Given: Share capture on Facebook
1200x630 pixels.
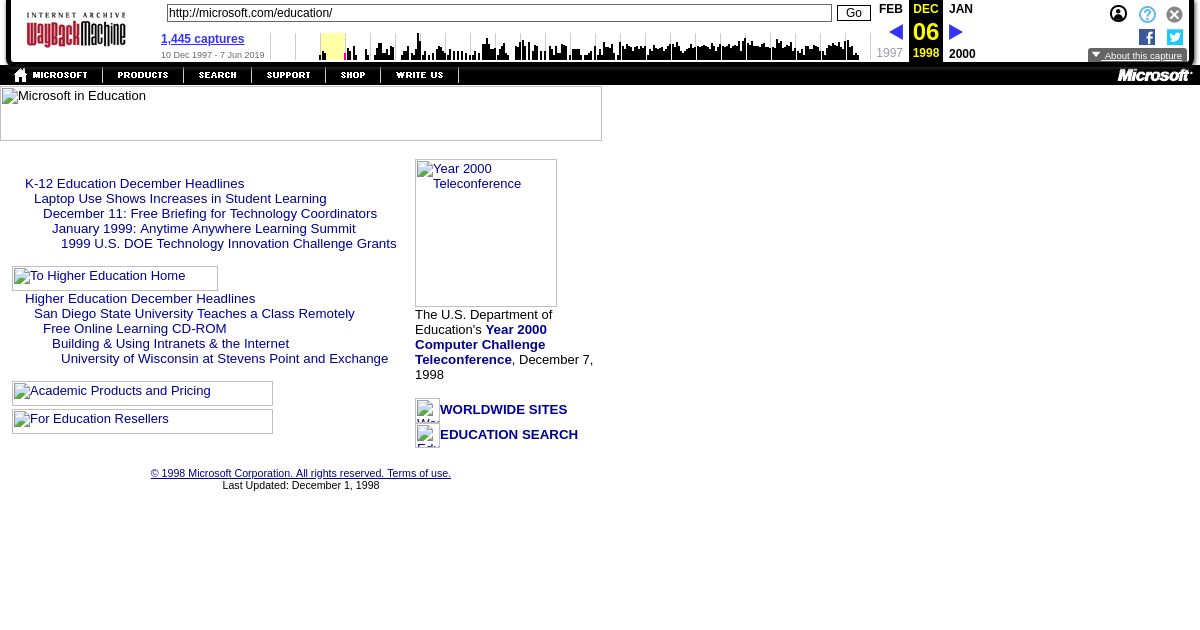Looking at the screenshot, I should click(x=1147, y=37).
